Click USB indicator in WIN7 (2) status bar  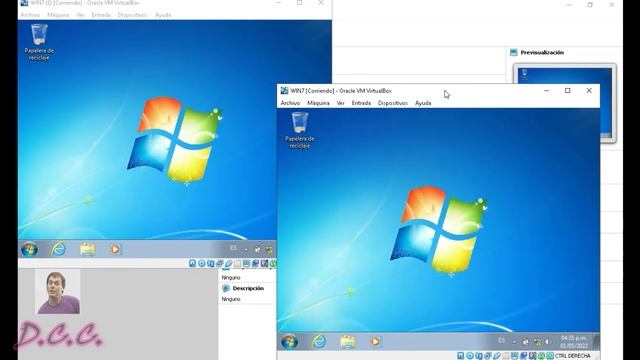coord(228,263)
